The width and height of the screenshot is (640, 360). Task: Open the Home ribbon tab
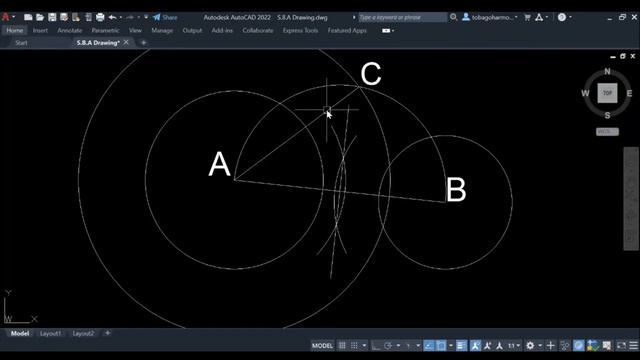coord(15,30)
